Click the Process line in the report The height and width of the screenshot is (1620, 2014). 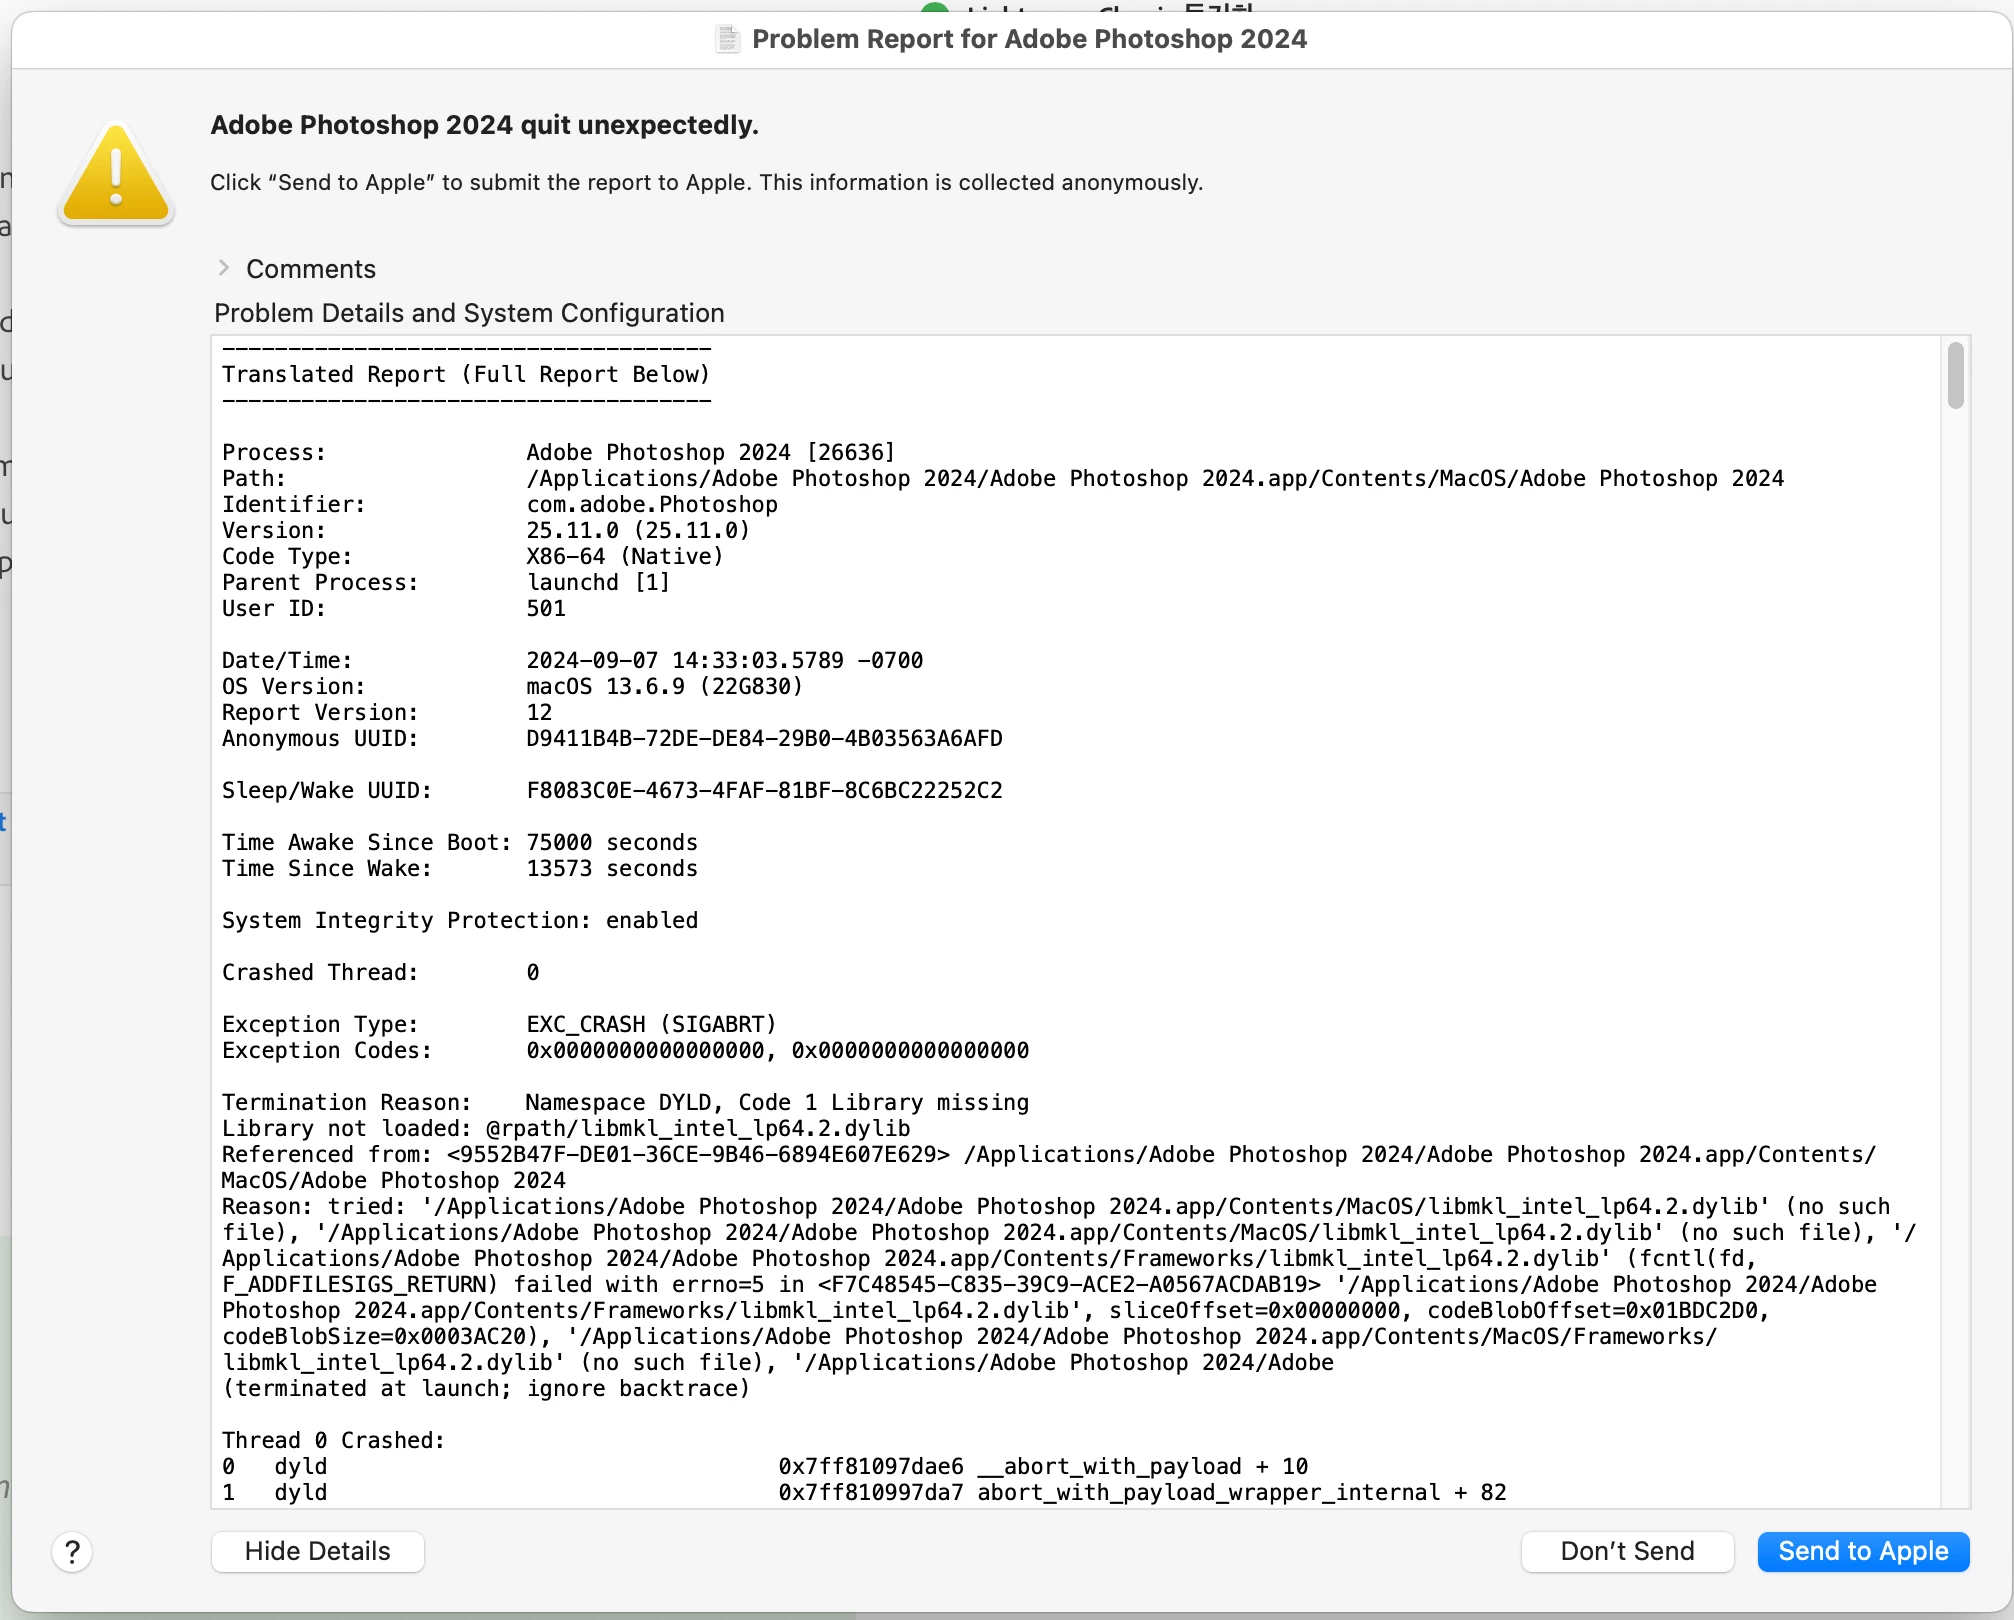558,452
